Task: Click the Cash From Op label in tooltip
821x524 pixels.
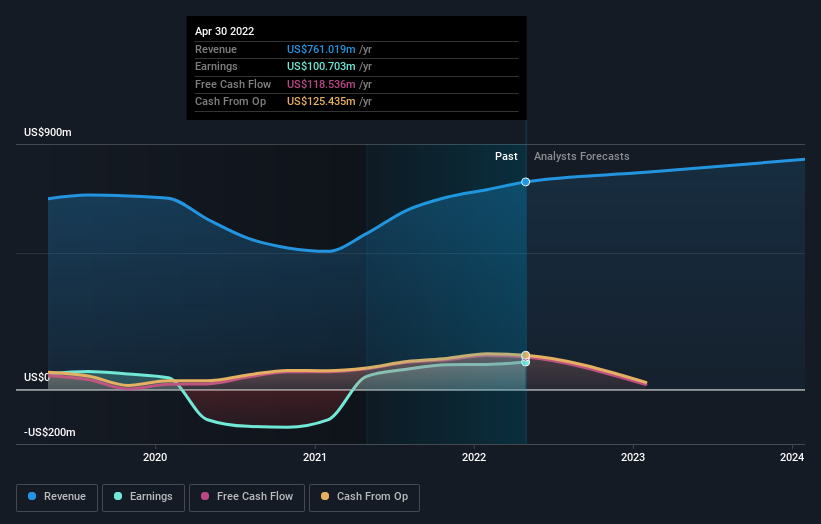Action: point(230,102)
